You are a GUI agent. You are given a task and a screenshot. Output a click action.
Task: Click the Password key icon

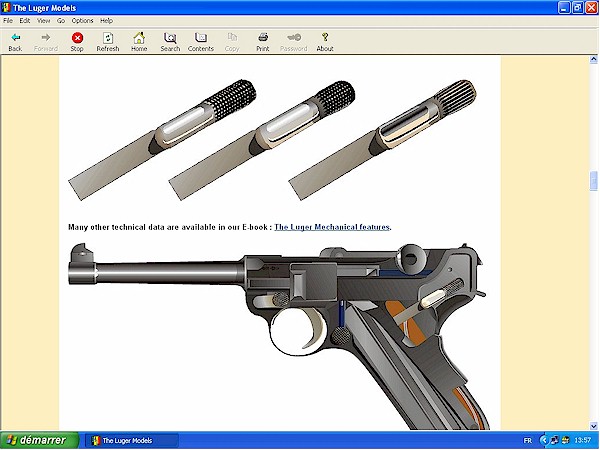(293, 42)
